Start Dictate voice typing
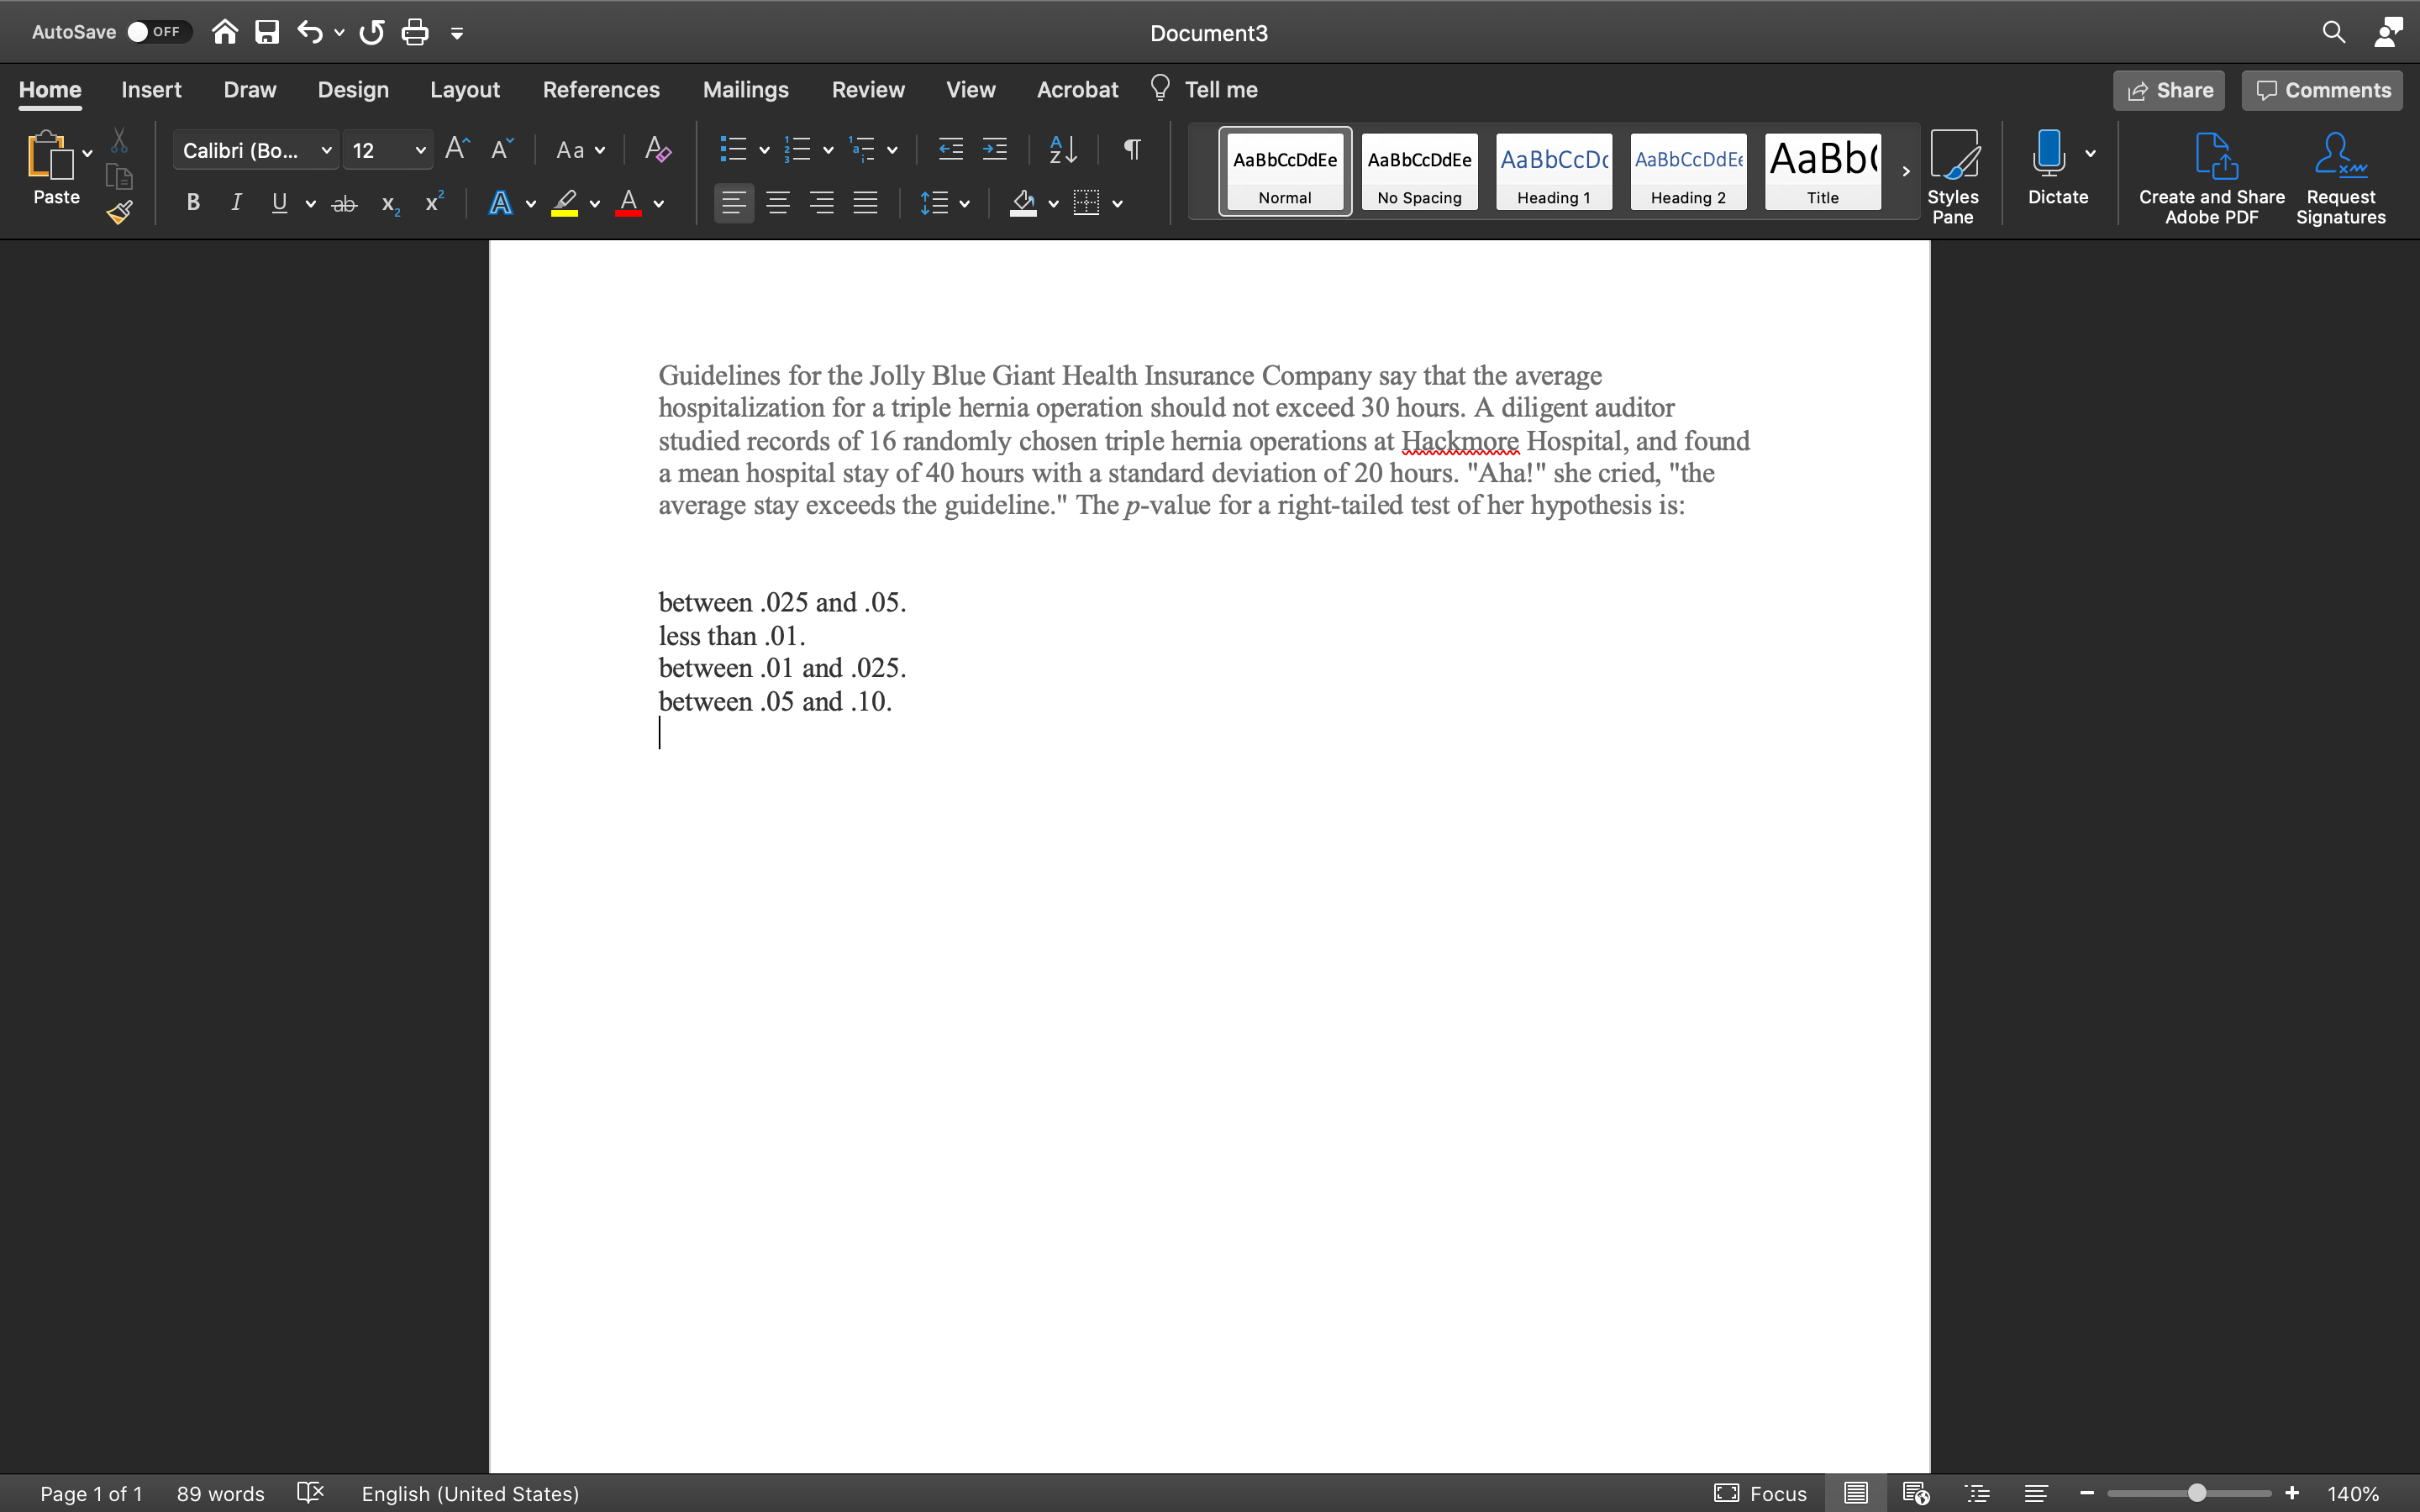2420x1512 pixels. tap(2049, 170)
